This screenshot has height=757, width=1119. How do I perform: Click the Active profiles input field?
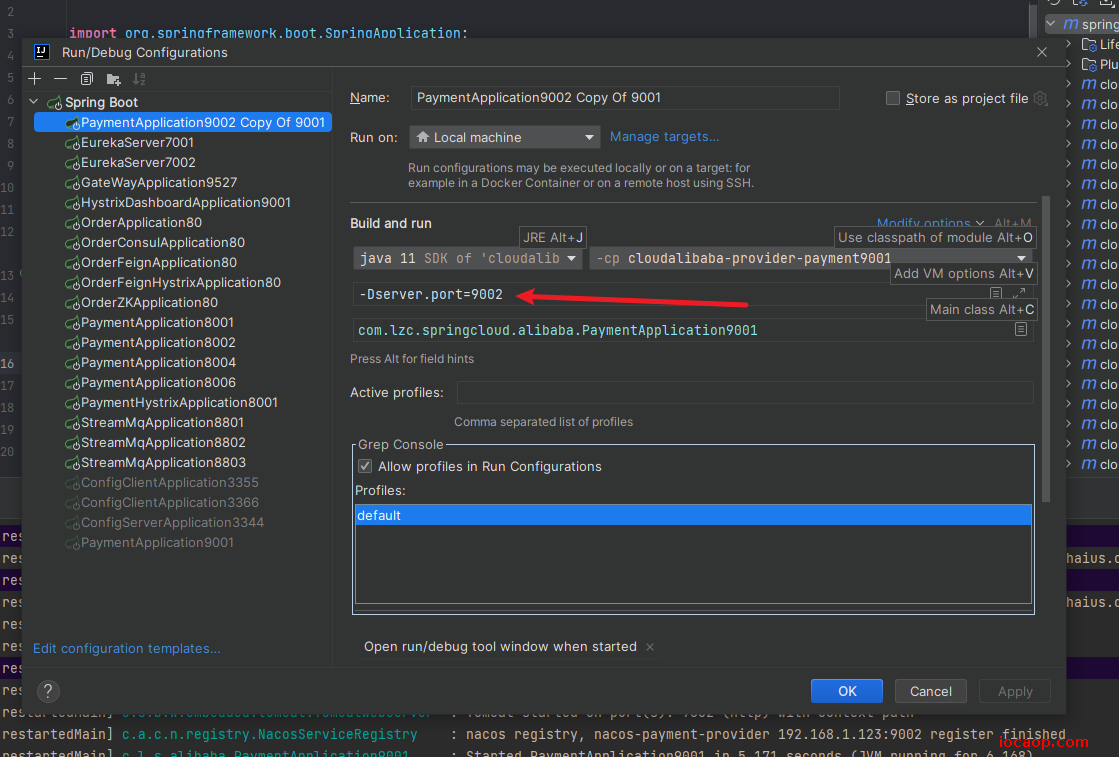click(745, 392)
